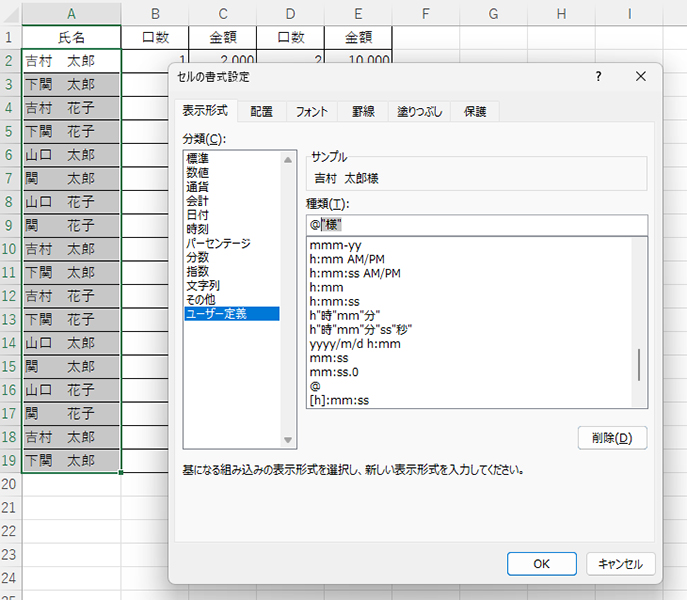Viewport: 687px width, 600px height.
Task: Switch to the 罫線 tab
Action: pyautogui.click(x=363, y=112)
